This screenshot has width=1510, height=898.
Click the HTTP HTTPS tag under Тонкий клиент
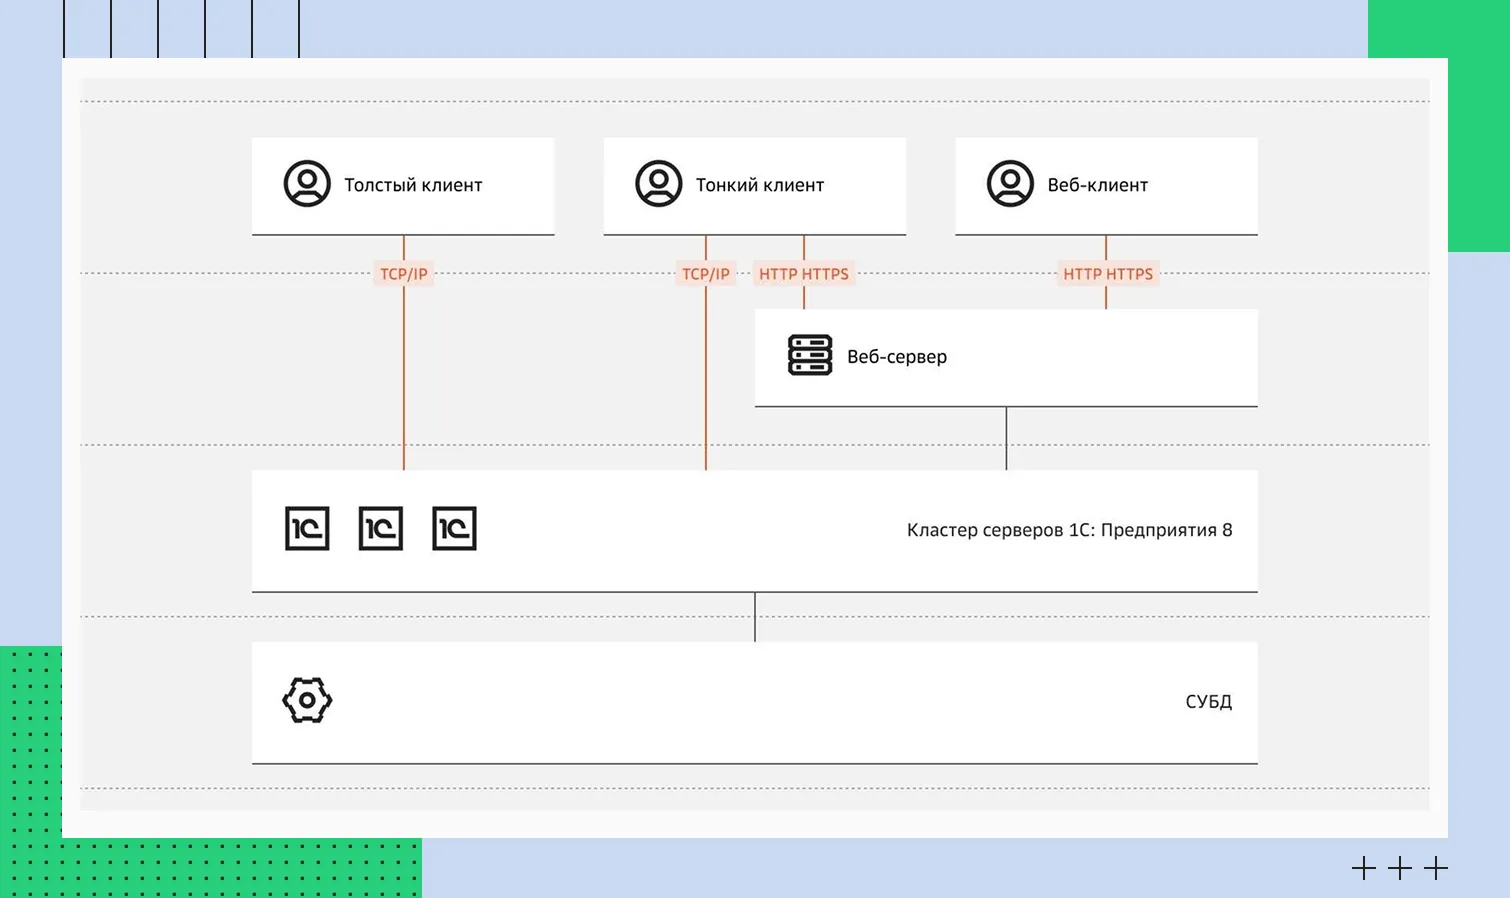click(804, 274)
